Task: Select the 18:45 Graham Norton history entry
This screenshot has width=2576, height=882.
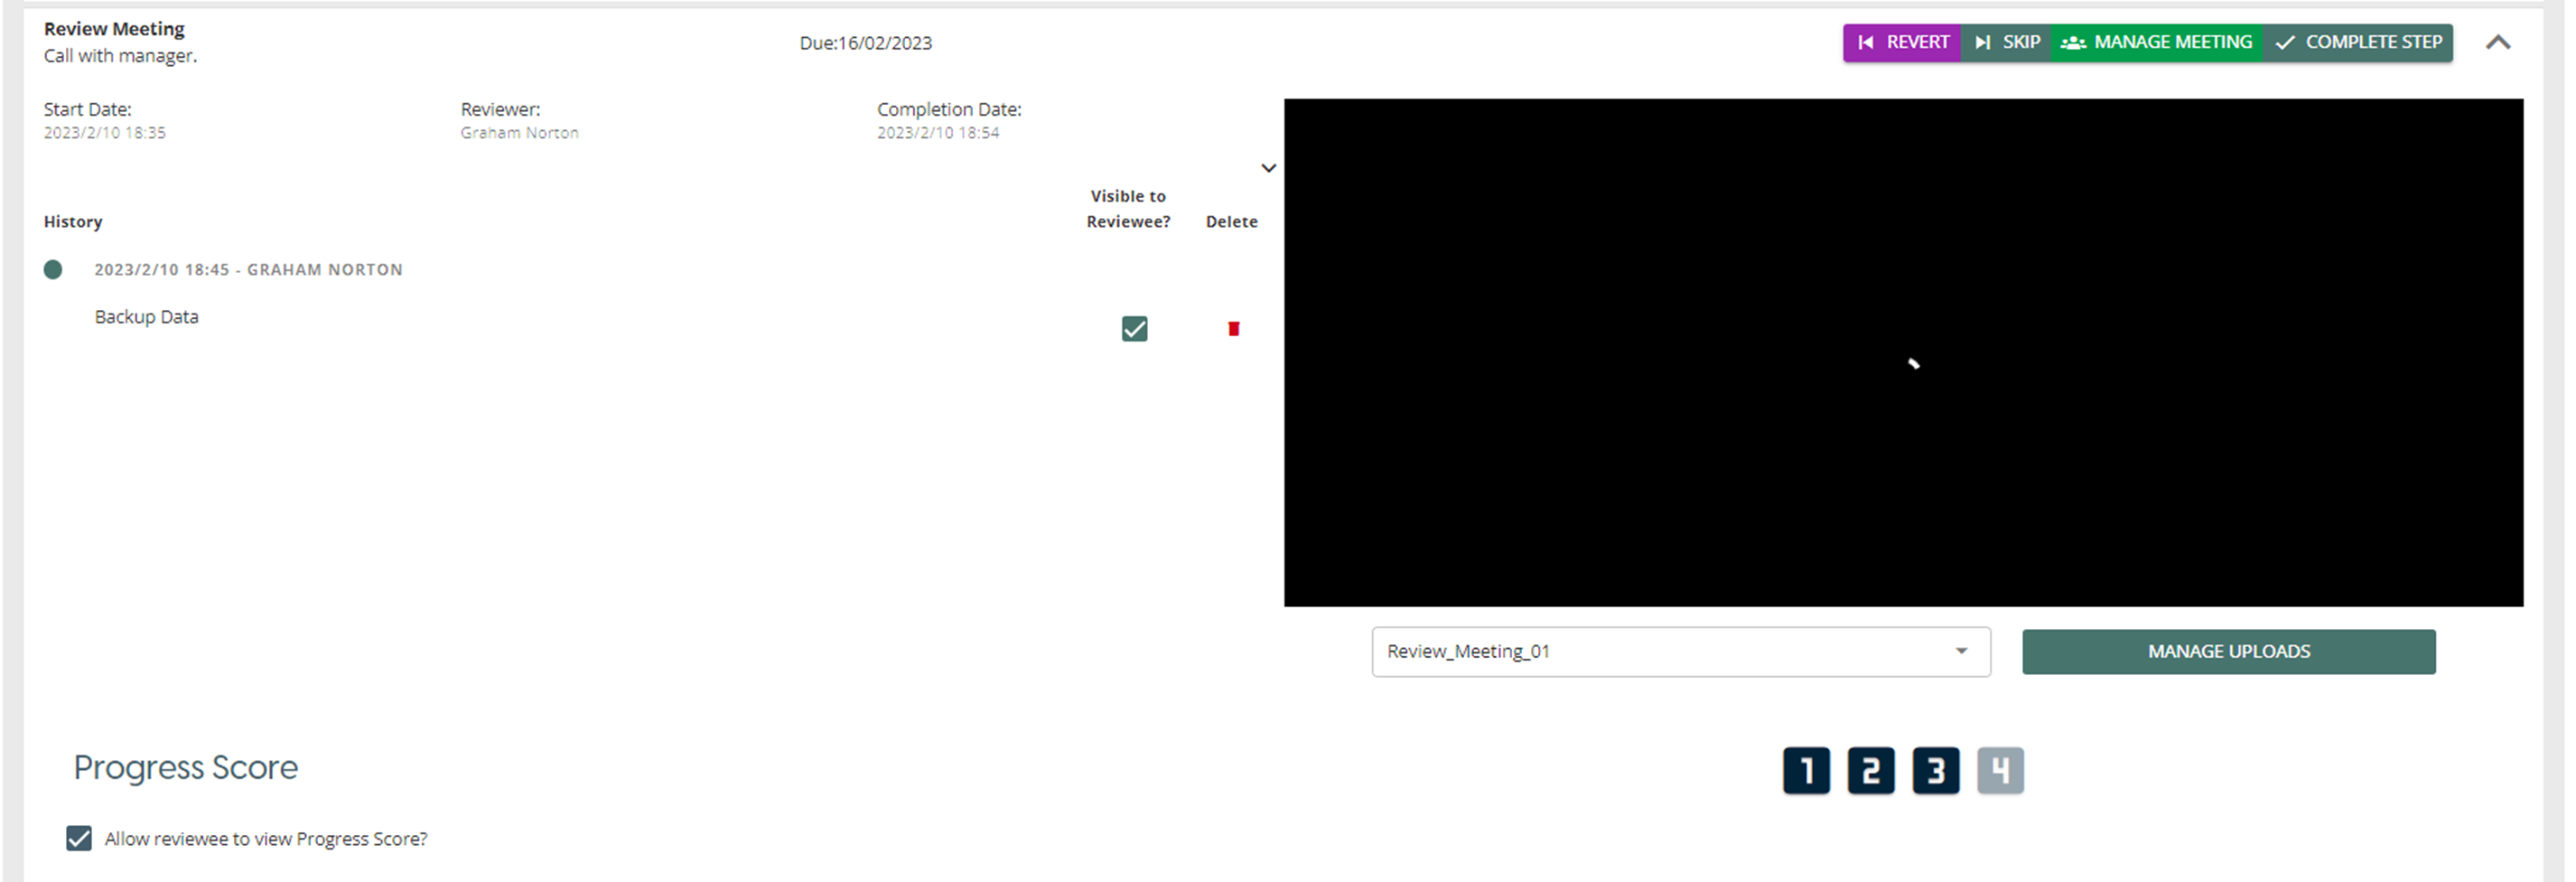Action: 248,270
